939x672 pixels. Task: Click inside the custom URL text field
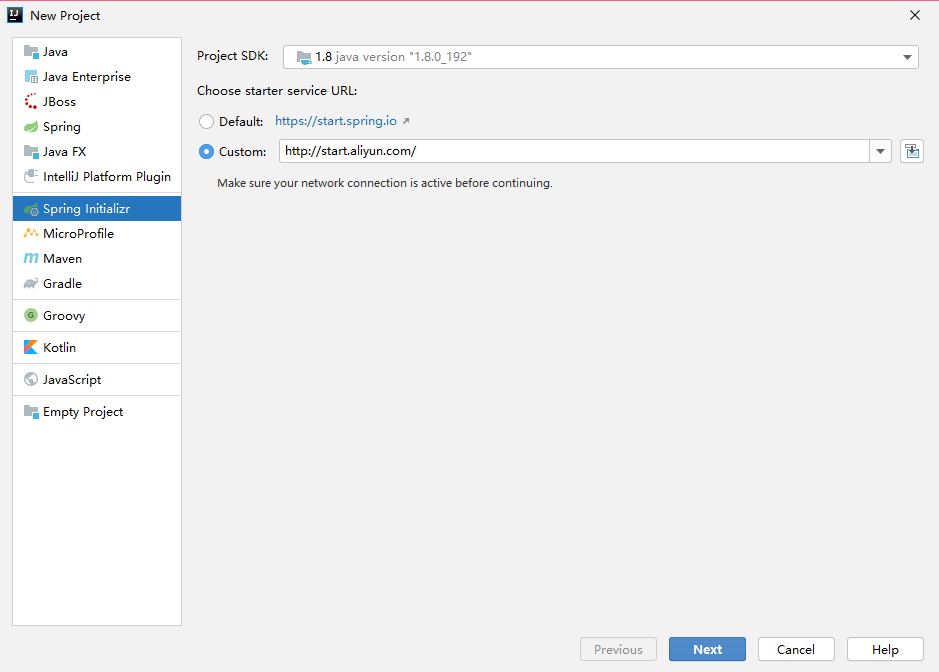574,151
